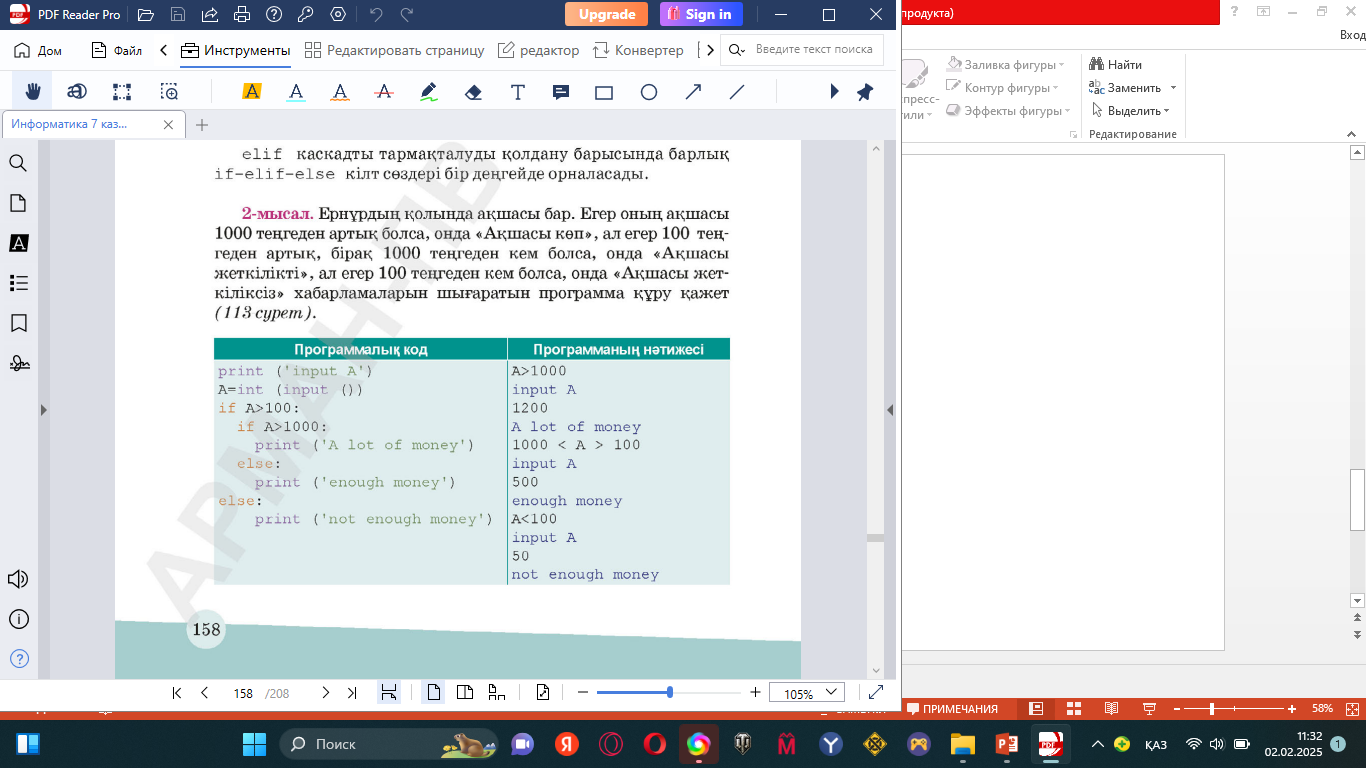Image resolution: width=1366 pixels, height=768 pixels.
Task: Open the Инструменты tab
Action: 236,50
